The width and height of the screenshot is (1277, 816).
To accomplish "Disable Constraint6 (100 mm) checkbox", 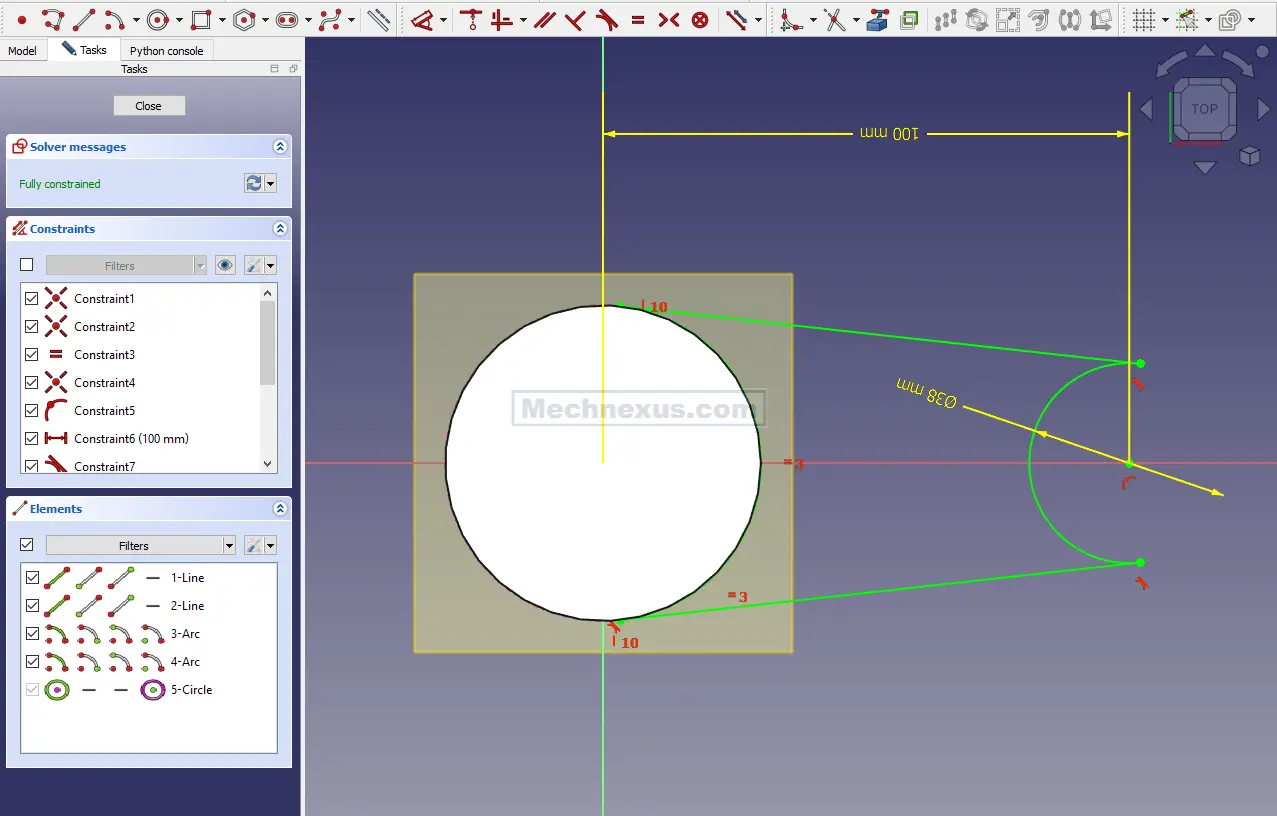I will click(31, 439).
